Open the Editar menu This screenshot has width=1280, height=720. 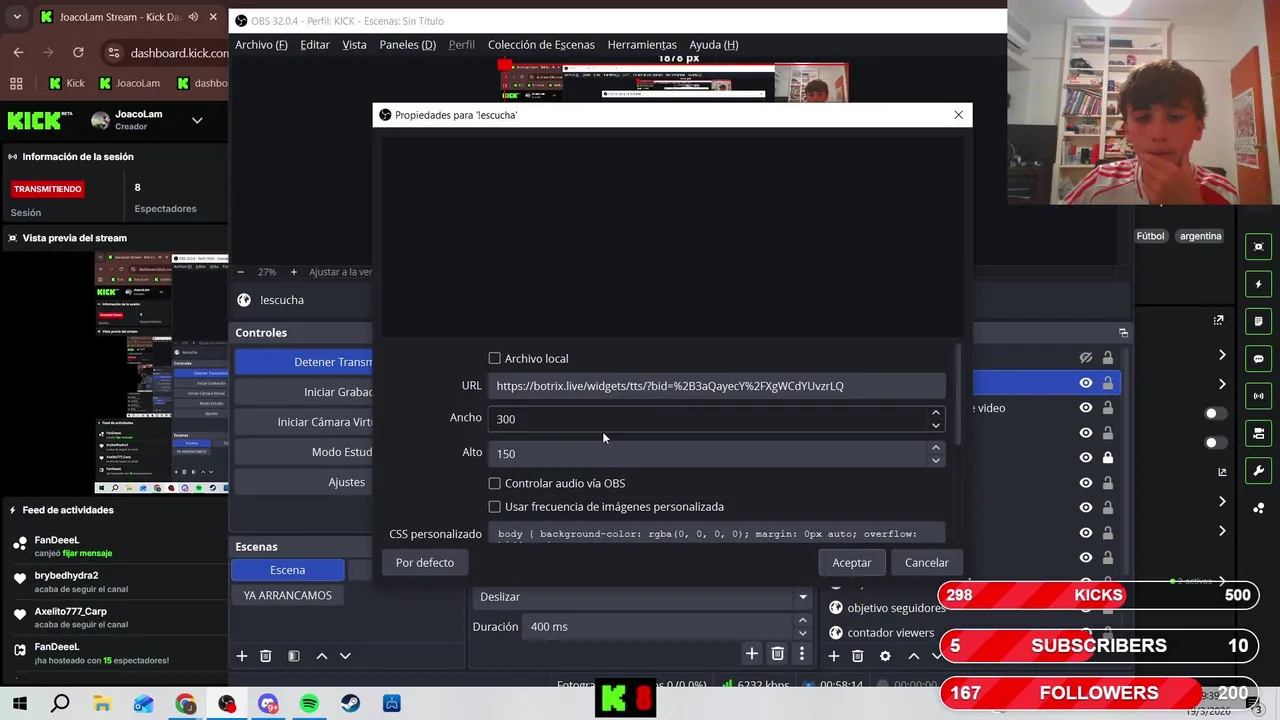[x=314, y=45]
